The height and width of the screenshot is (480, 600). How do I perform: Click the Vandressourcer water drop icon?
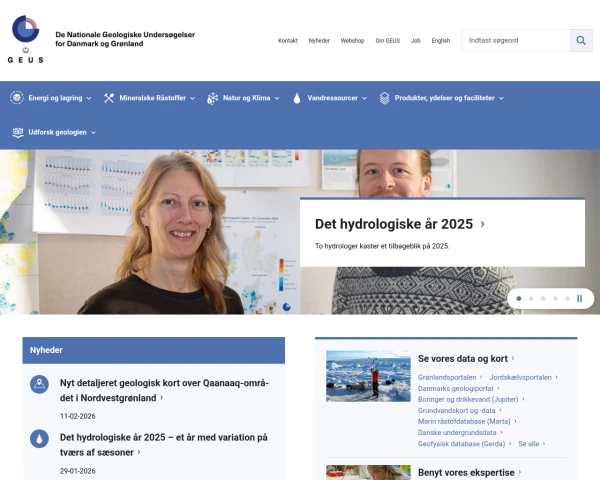297,98
